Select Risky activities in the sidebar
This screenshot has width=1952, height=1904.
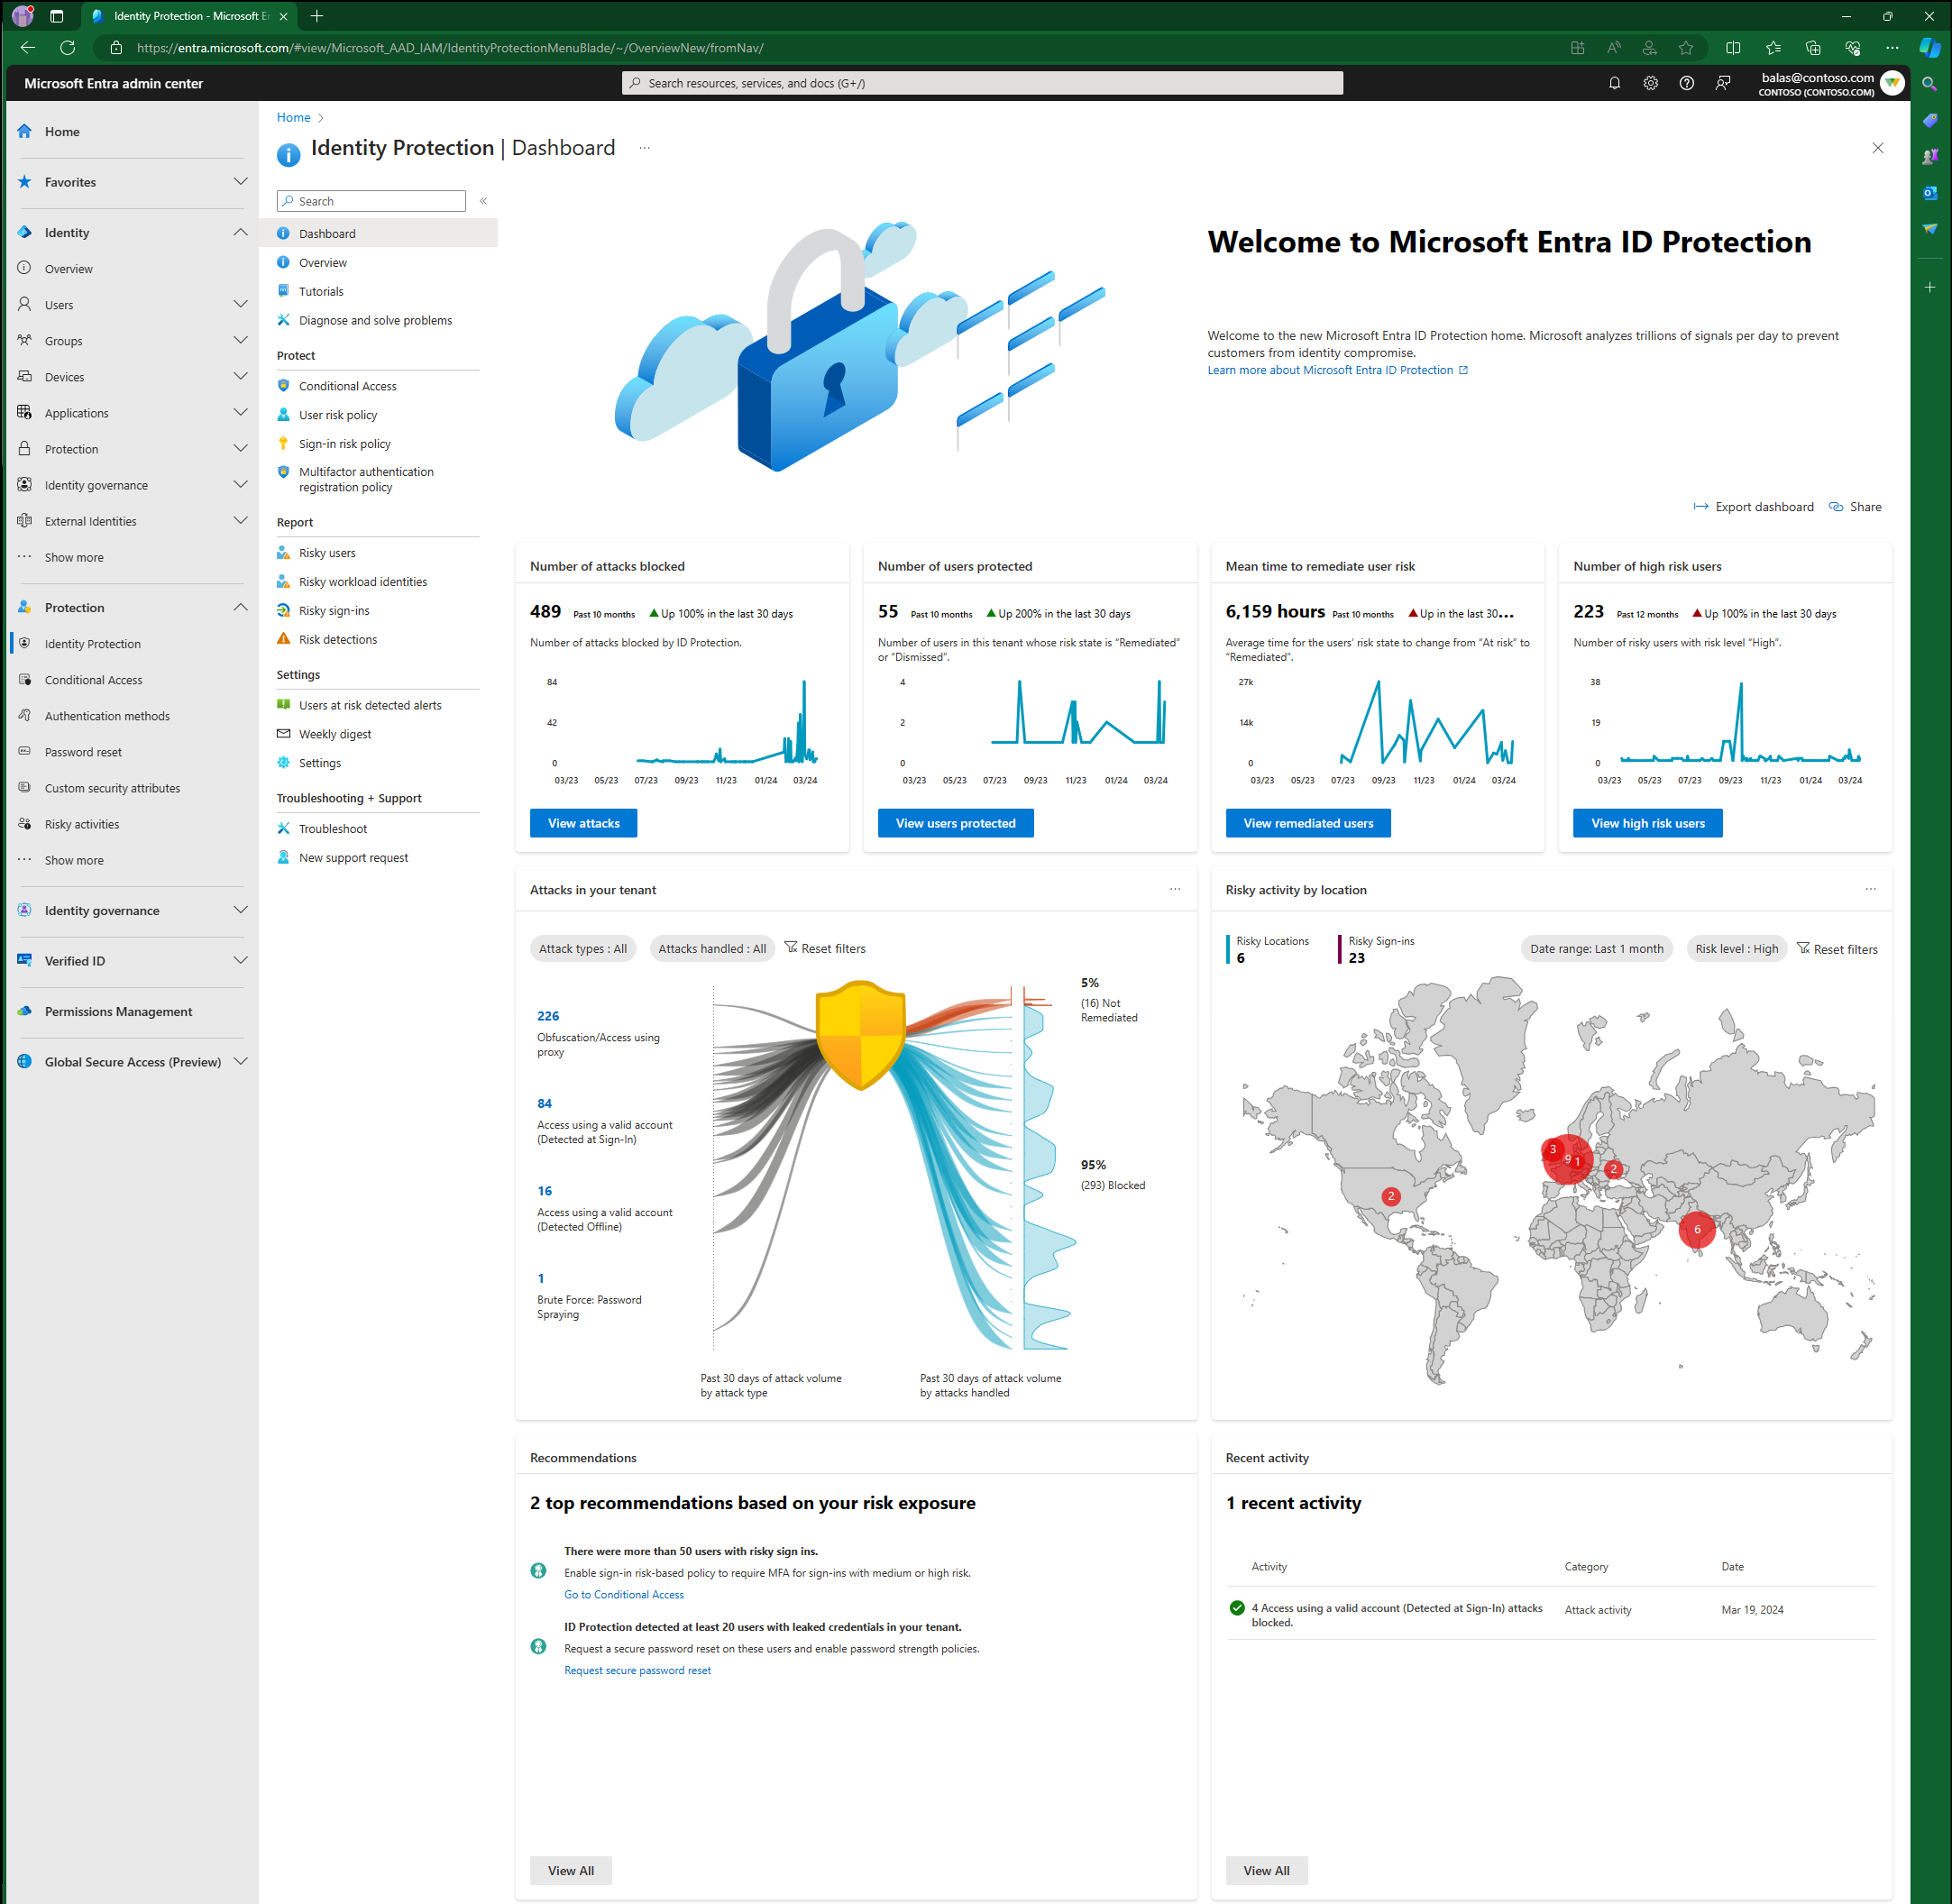click(x=81, y=823)
